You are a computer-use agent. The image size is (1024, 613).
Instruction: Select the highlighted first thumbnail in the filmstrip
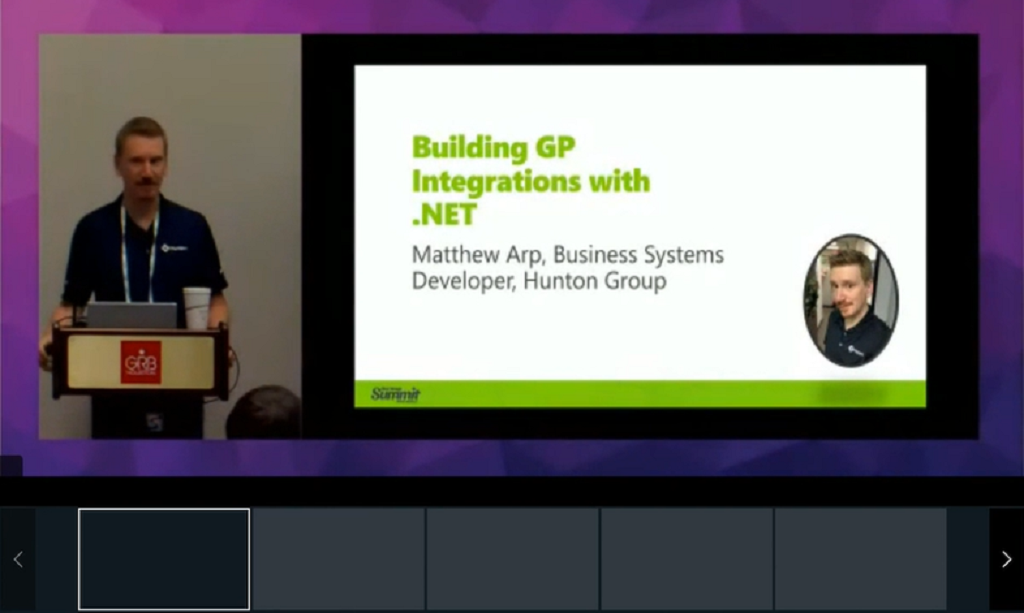[163, 559]
